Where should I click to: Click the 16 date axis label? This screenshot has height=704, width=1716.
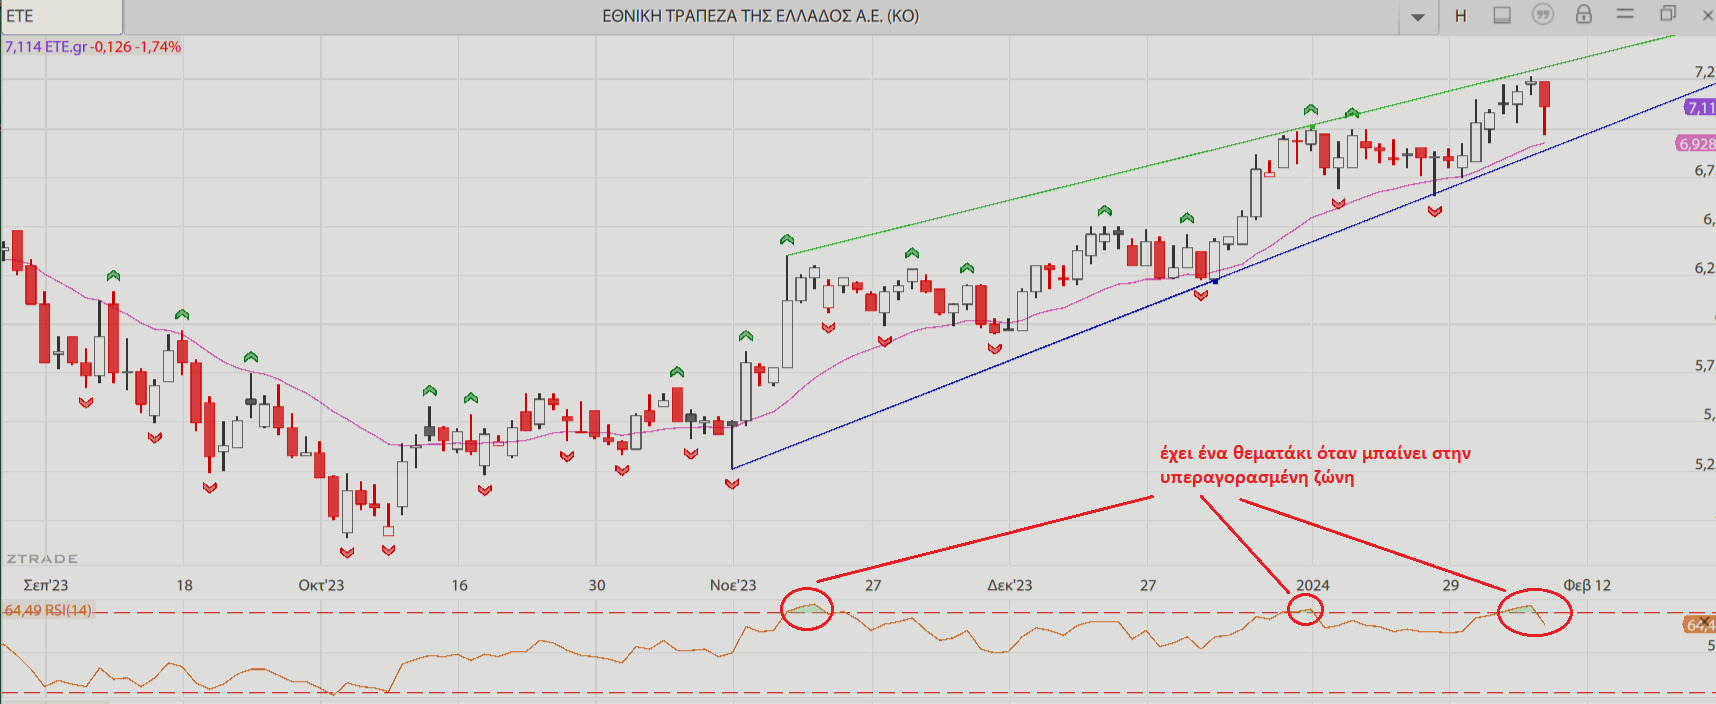[x=459, y=585]
